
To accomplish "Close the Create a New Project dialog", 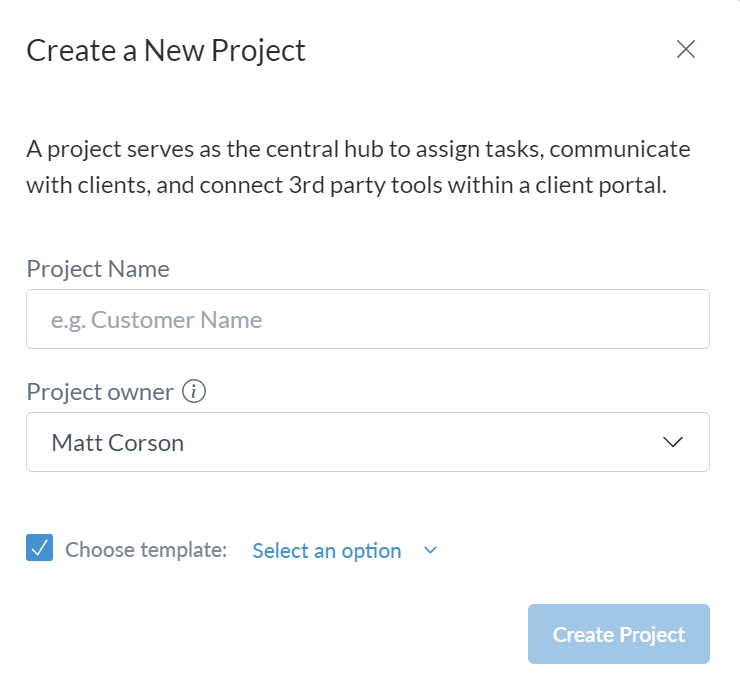I will pyautogui.click(x=686, y=50).
